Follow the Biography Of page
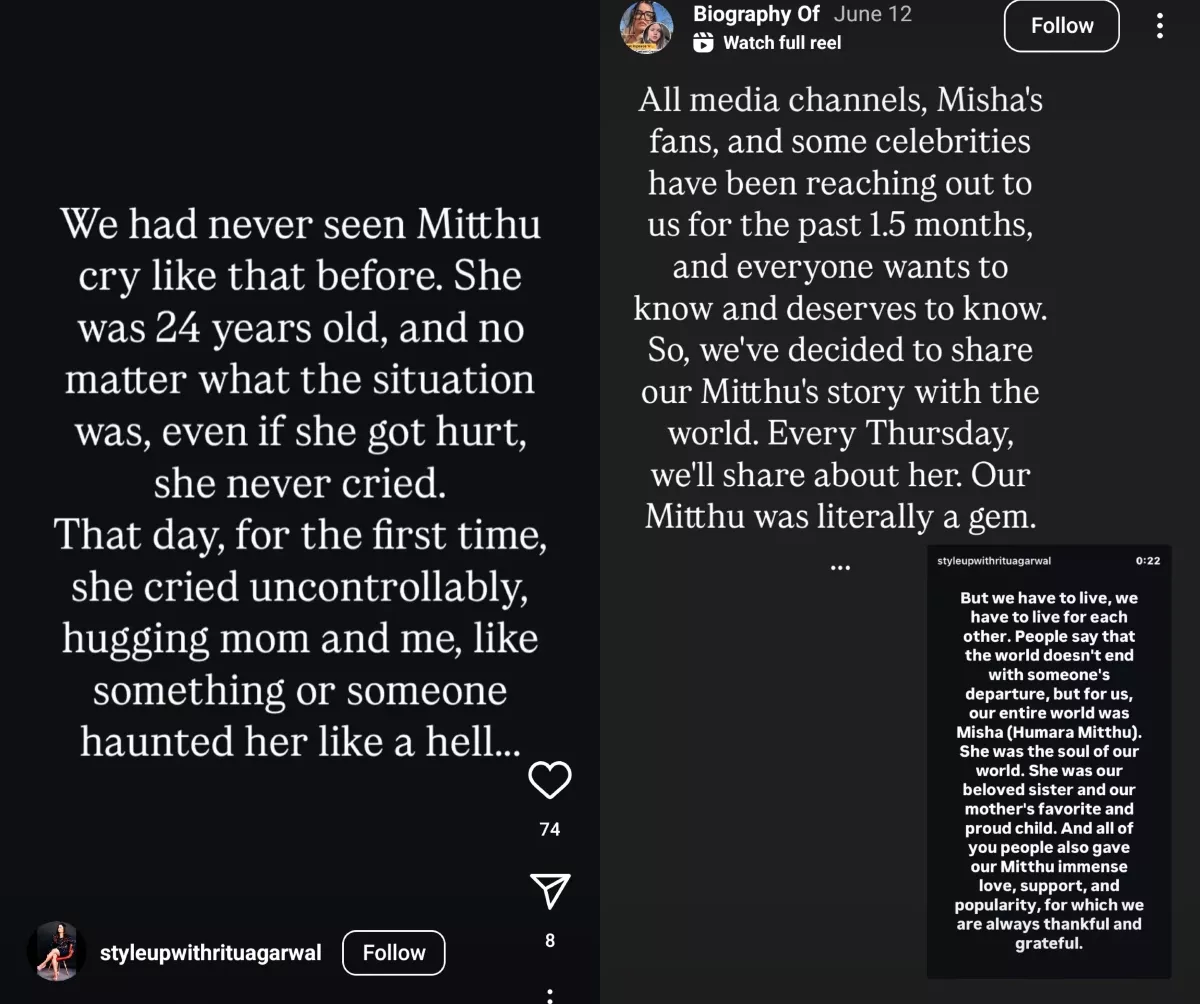The height and width of the screenshot is (1004, 1200). (1062, 26)
